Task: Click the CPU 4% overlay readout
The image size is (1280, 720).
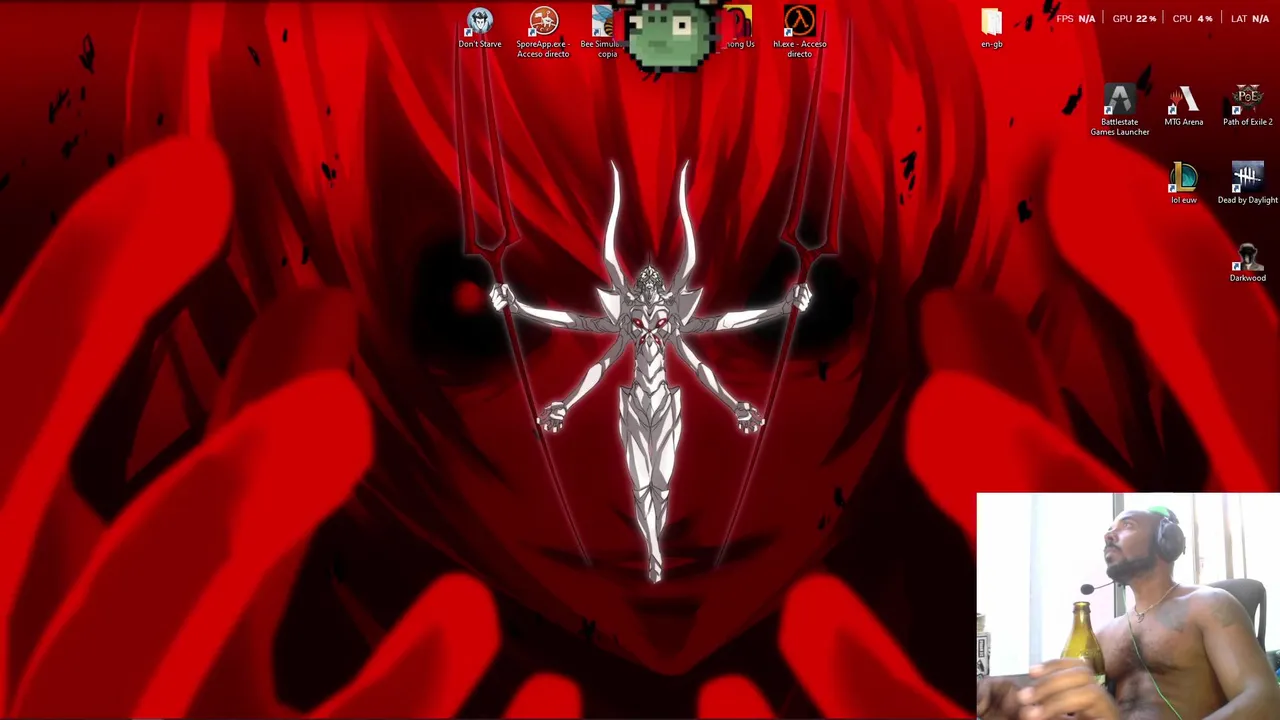Action: click(1192, 18)
